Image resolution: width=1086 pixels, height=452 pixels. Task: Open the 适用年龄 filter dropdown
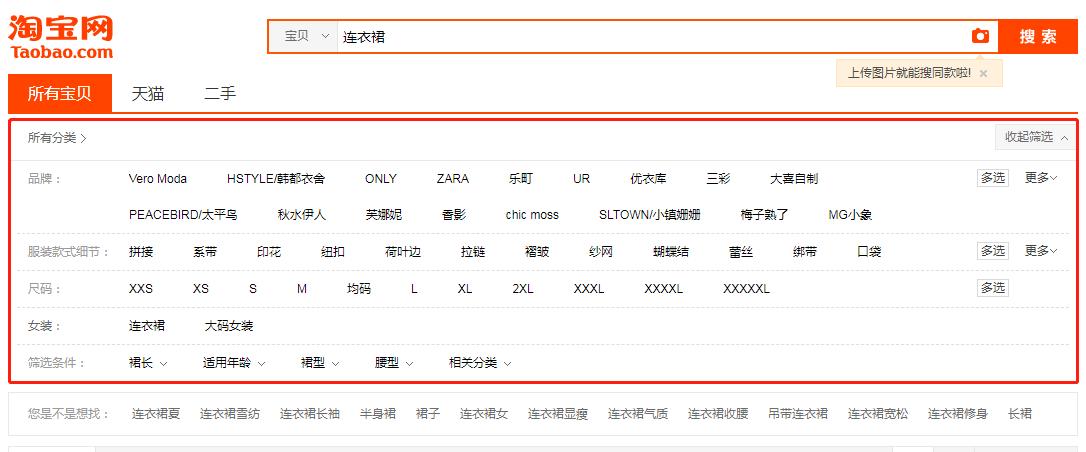coord(234,363)
